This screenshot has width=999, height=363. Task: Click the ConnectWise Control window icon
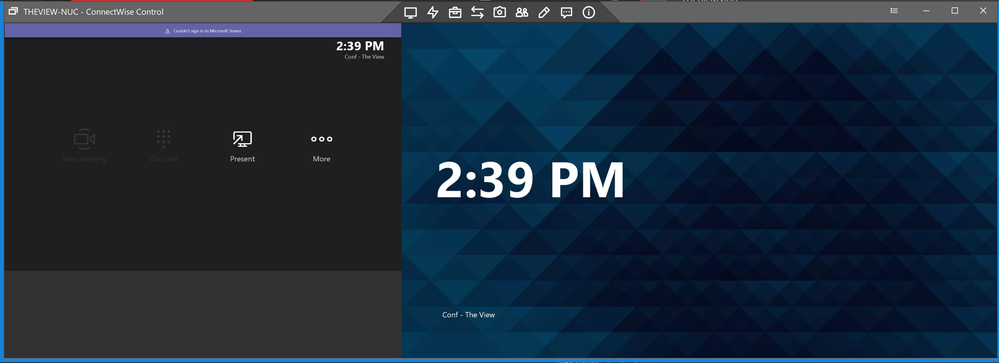13,11
